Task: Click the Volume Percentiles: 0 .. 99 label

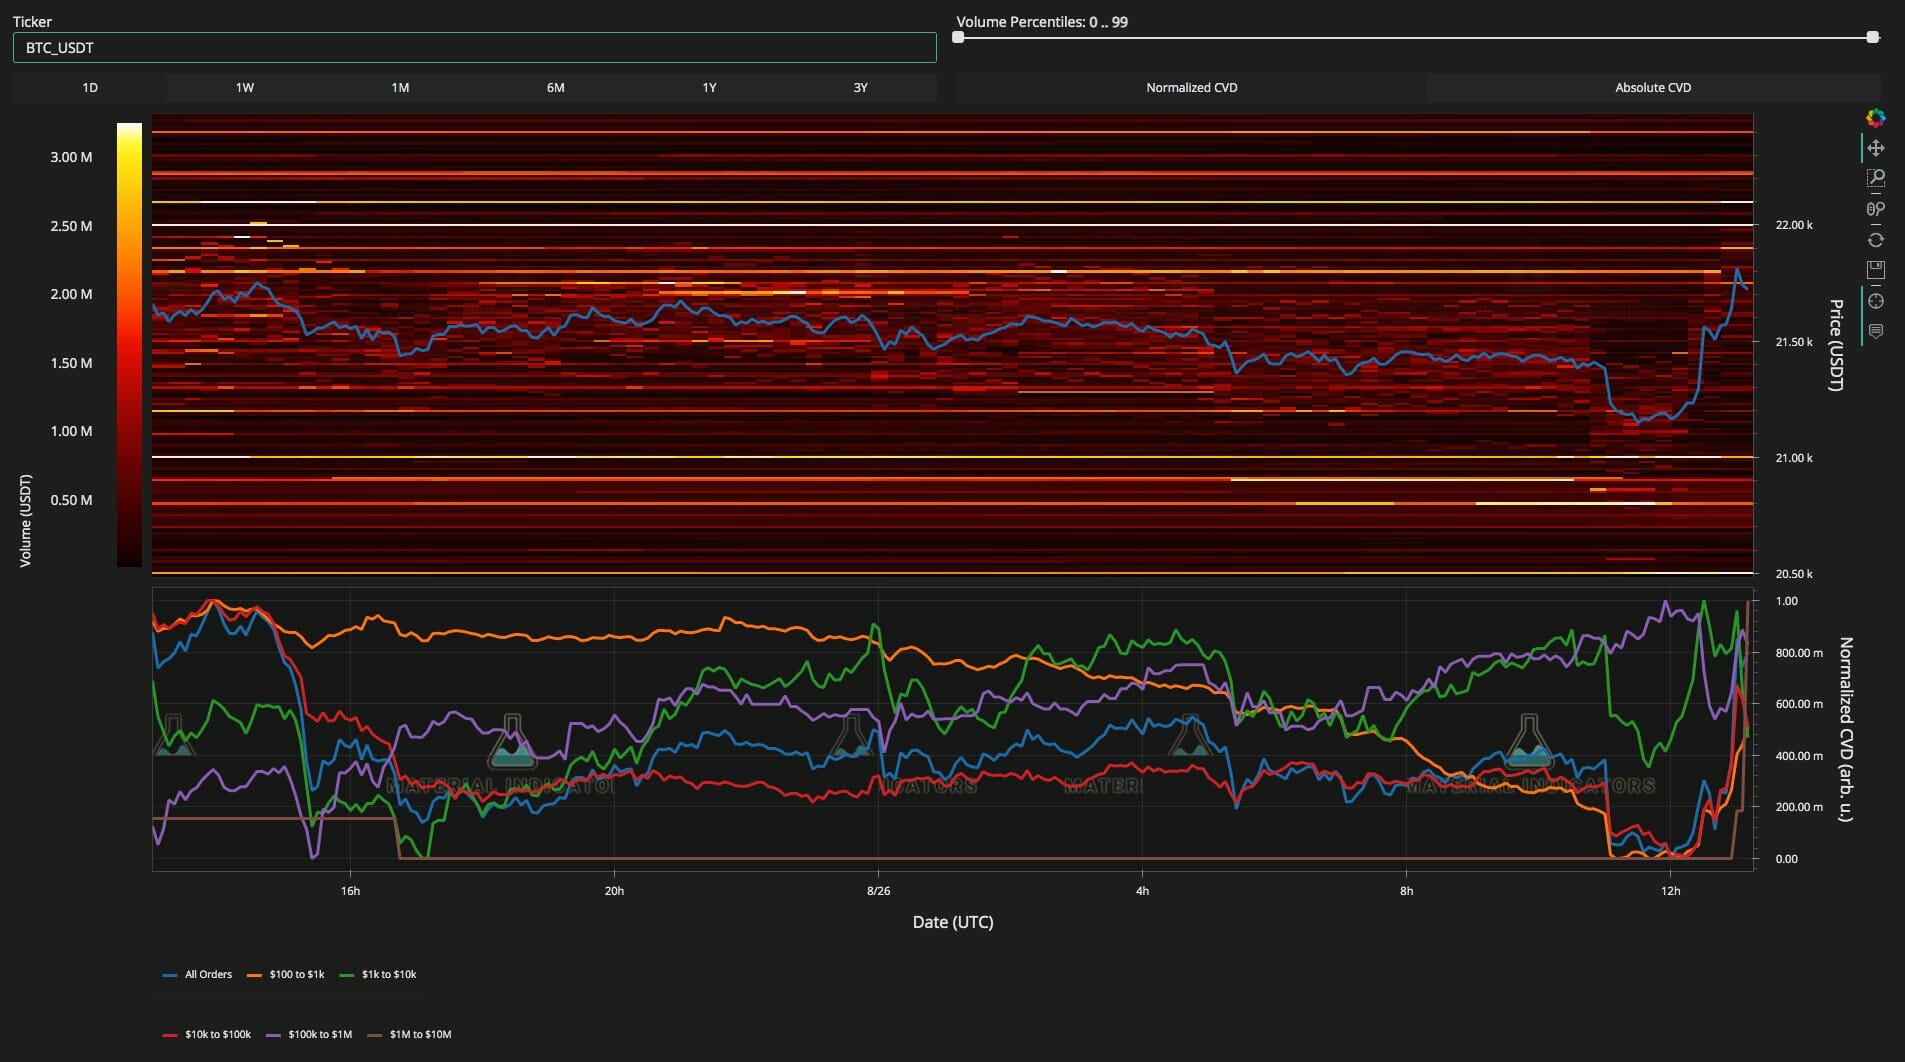Action: click(x=1042, y=22)
